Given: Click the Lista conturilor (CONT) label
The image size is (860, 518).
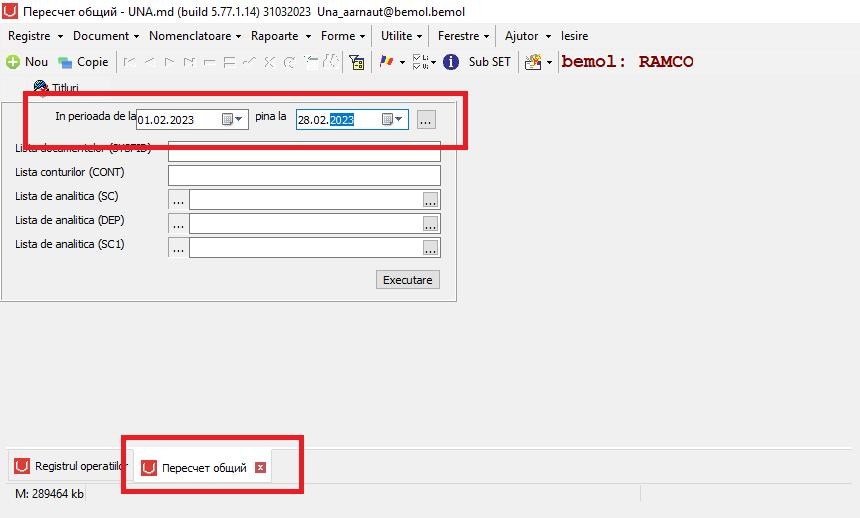Looking at the screenshot, I should pyautogui.click(x=70, y=172).
